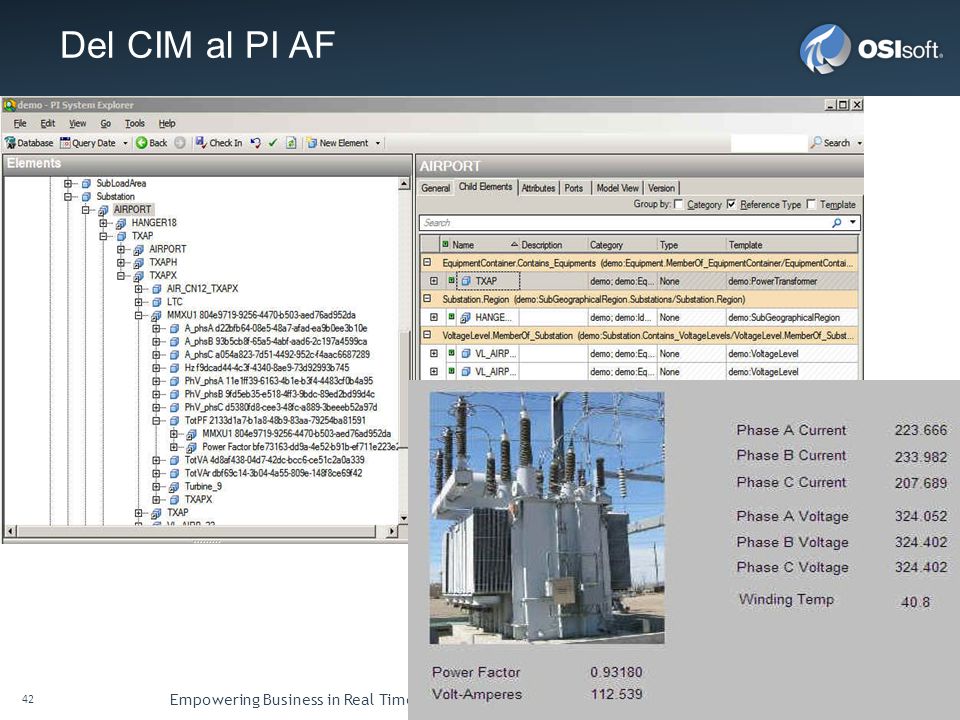960x720 pixels.
Task: Collapse the Substation.Region group row
Action: coord(427,299)
